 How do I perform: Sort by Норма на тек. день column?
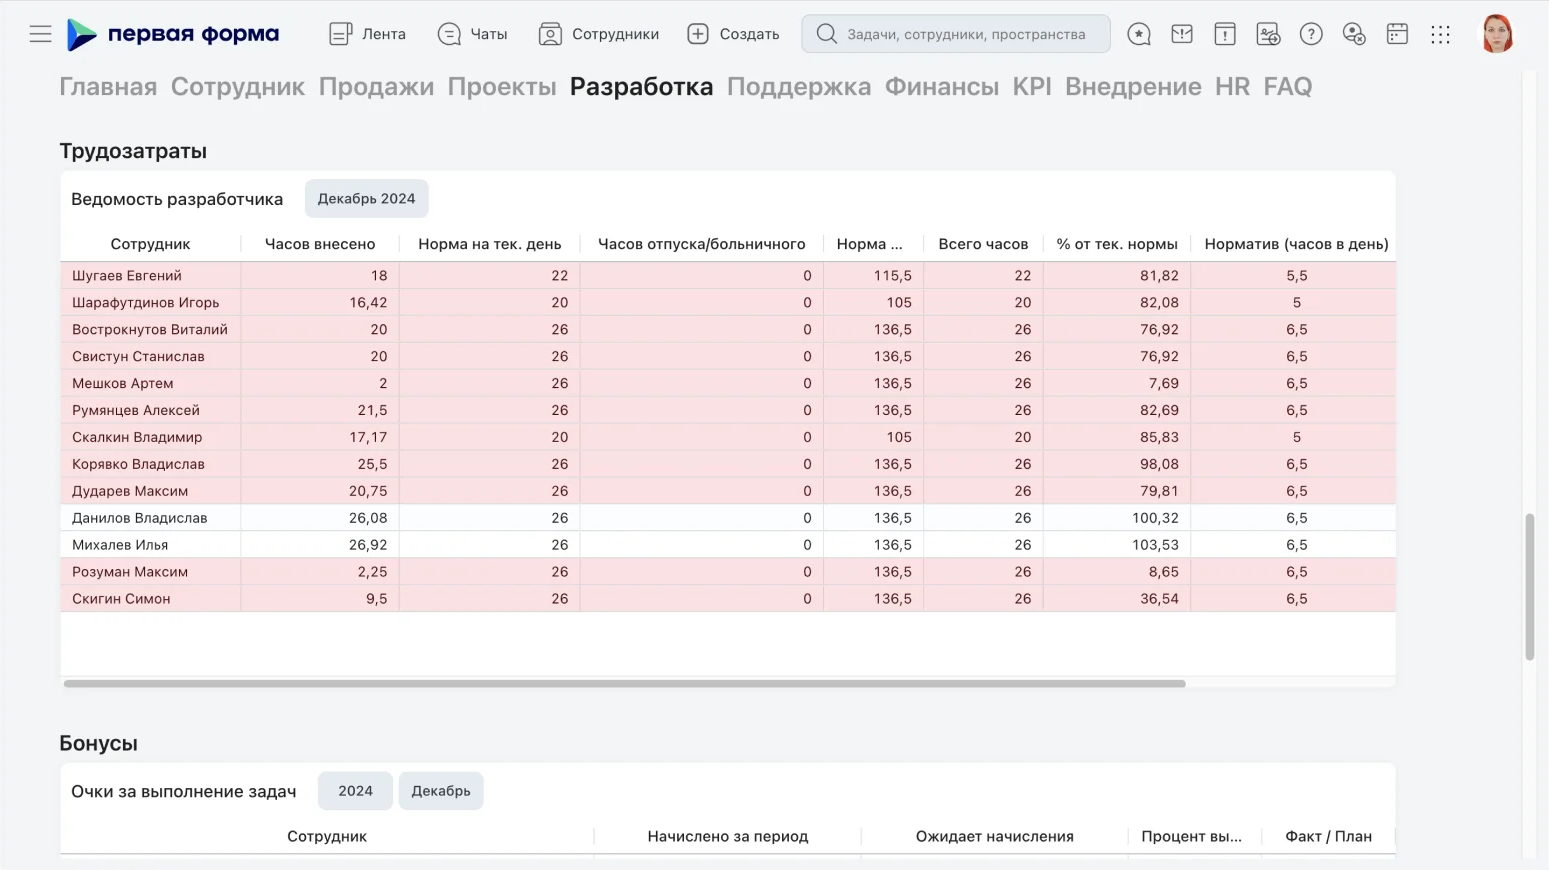[490, 244]
